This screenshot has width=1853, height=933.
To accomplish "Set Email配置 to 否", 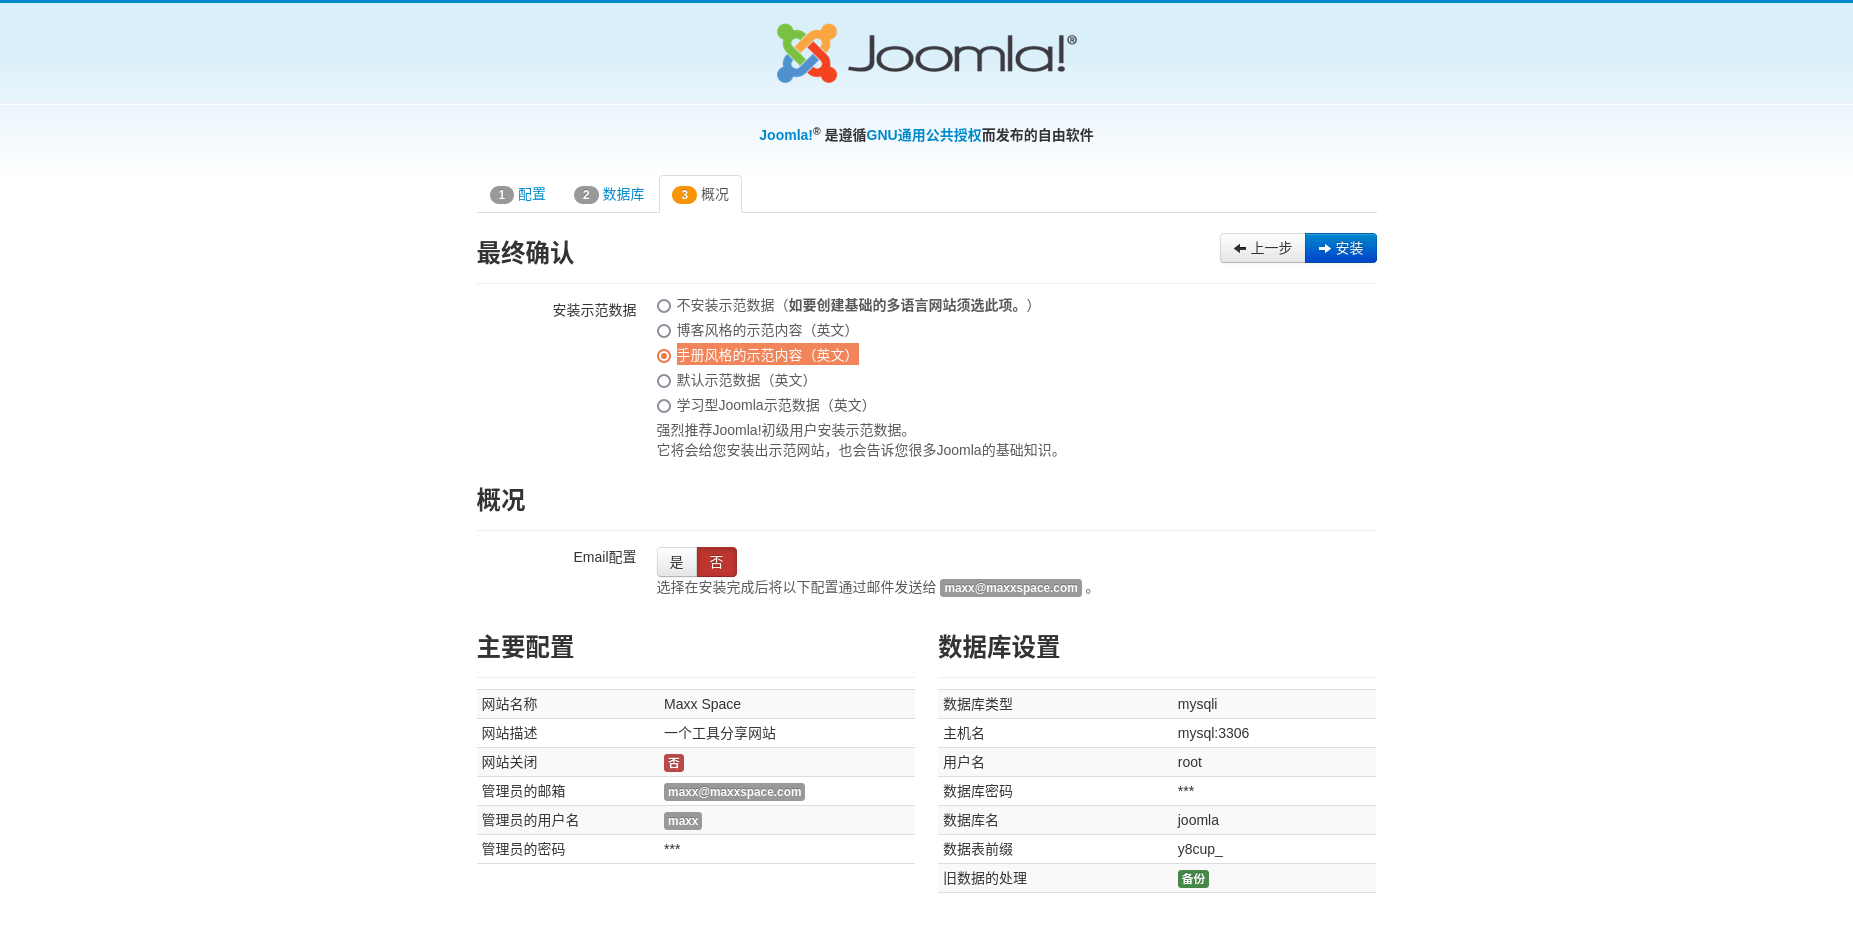I will point(717,562).
